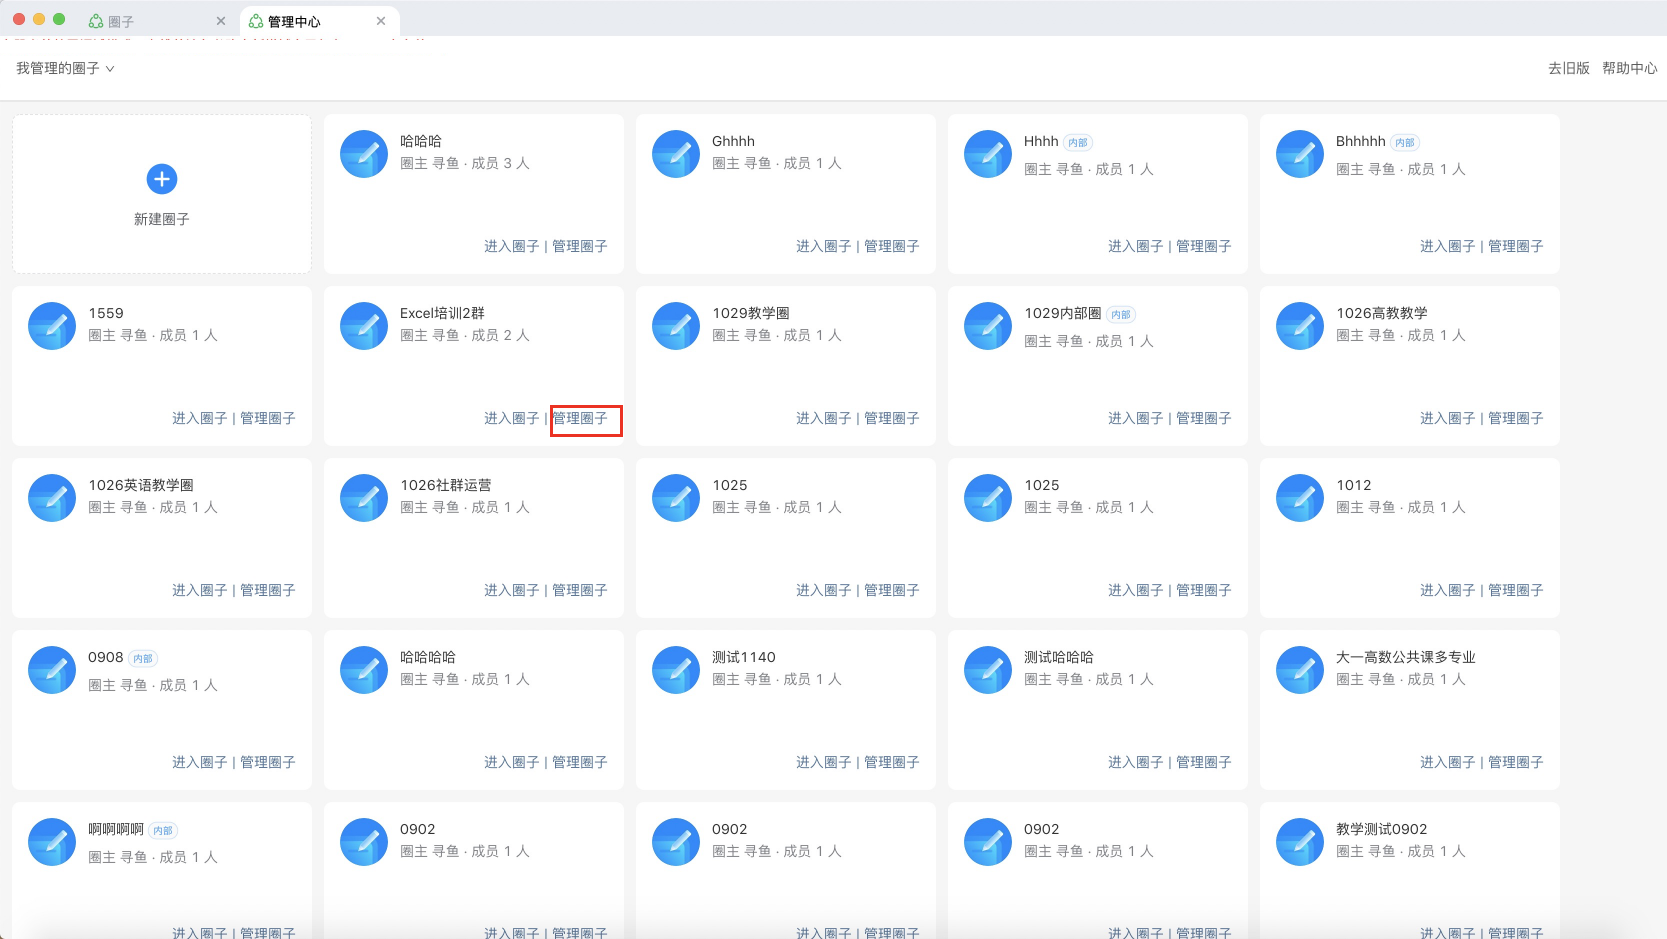
Task: Click the Excel培训2群 circle avatar icon
Action: tap(364, 326)
